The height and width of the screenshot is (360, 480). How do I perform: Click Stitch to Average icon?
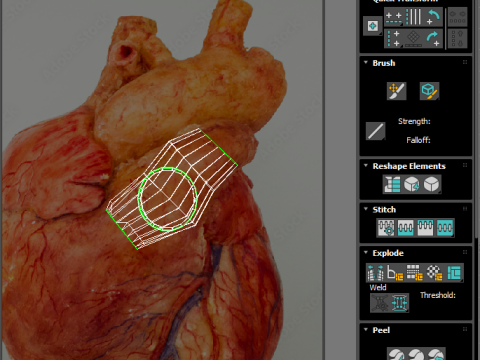pyautogui.click(x=406, y=228)
